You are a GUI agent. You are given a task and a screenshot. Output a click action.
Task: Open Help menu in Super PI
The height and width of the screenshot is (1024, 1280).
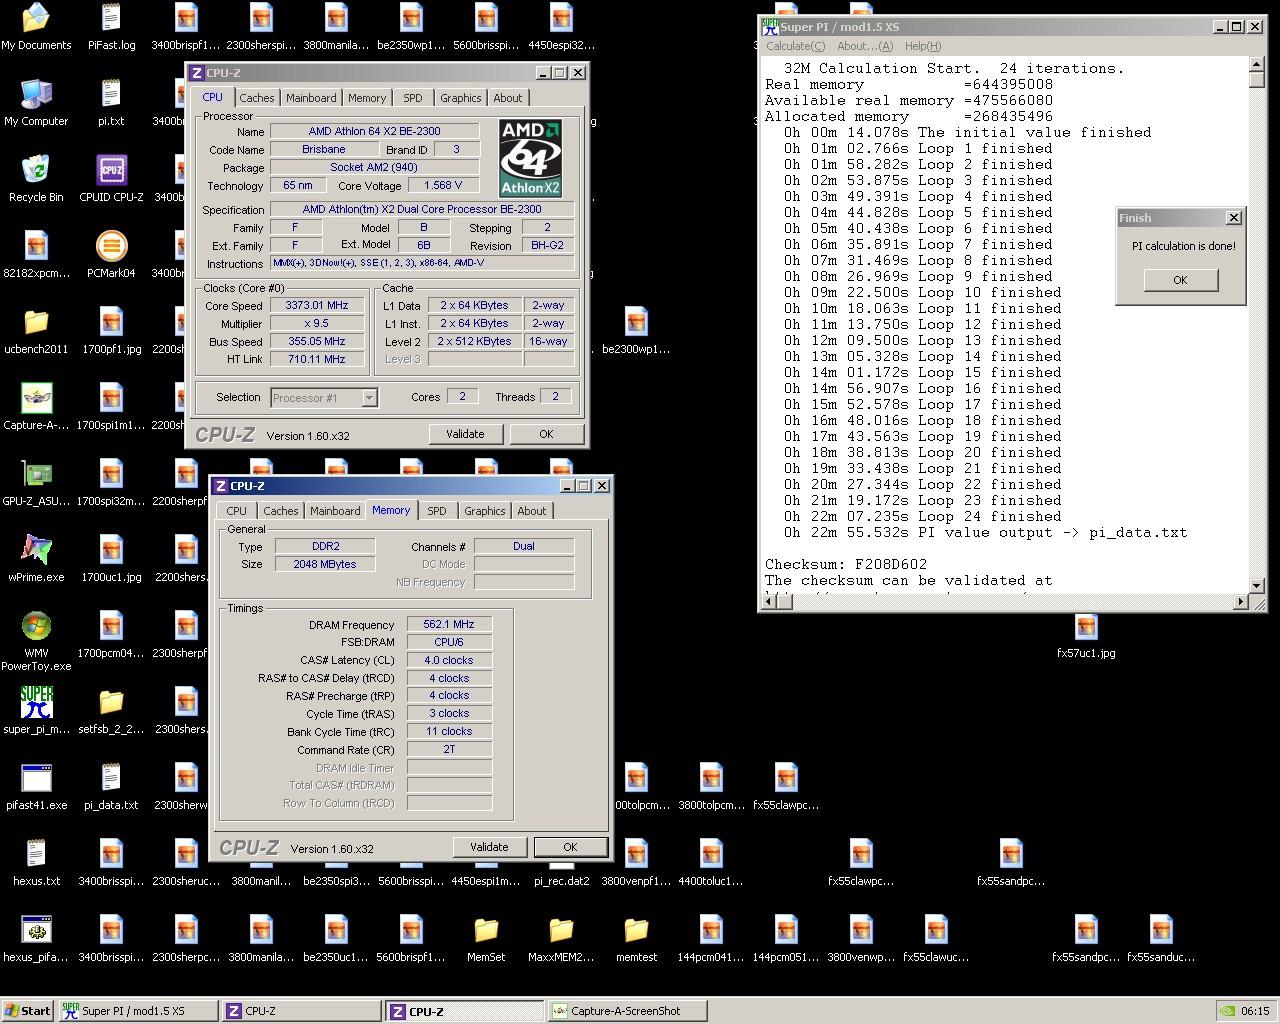point(922,46)
